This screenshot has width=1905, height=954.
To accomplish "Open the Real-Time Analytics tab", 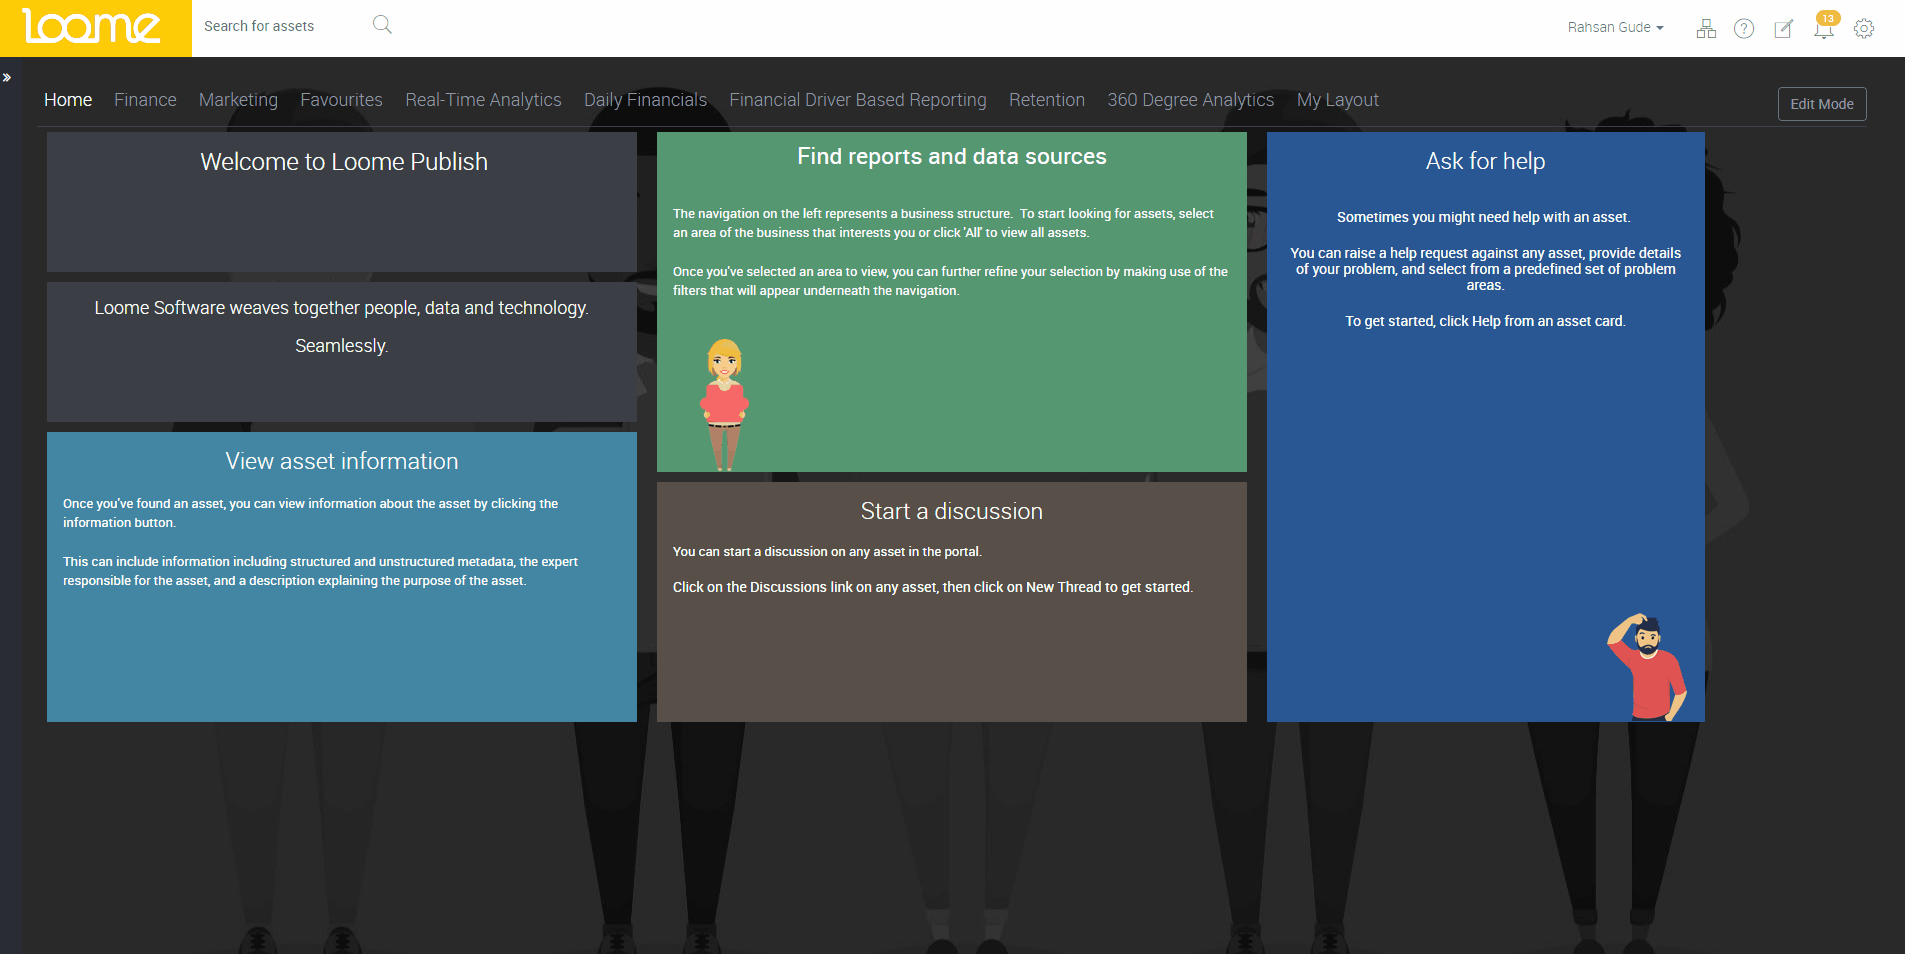I will (483, 100).
